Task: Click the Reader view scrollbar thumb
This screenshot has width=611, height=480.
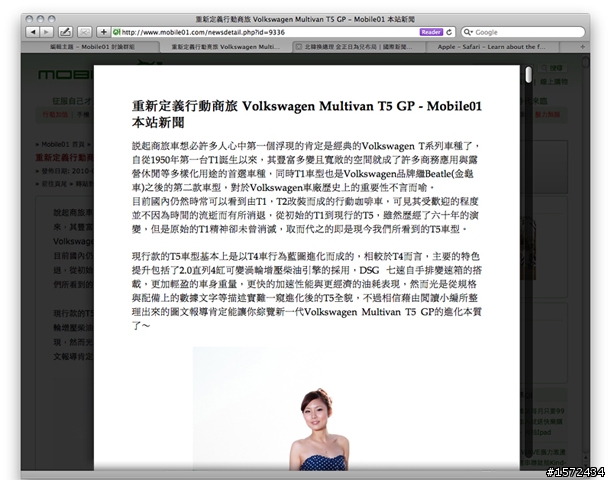Action: tap(528, 75)
